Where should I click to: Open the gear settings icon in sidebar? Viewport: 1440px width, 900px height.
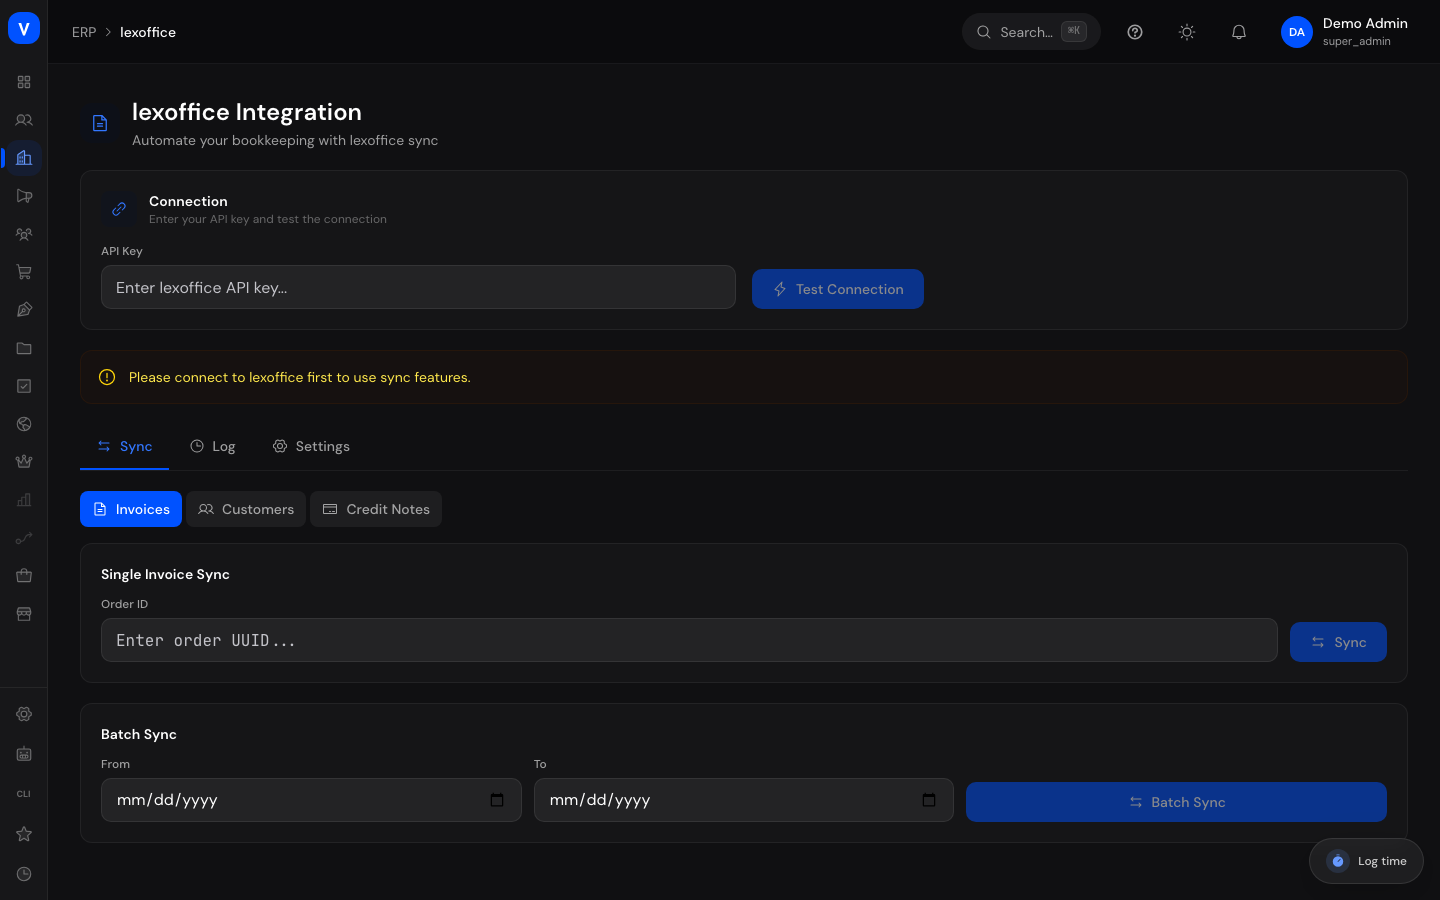click(24, 714)
